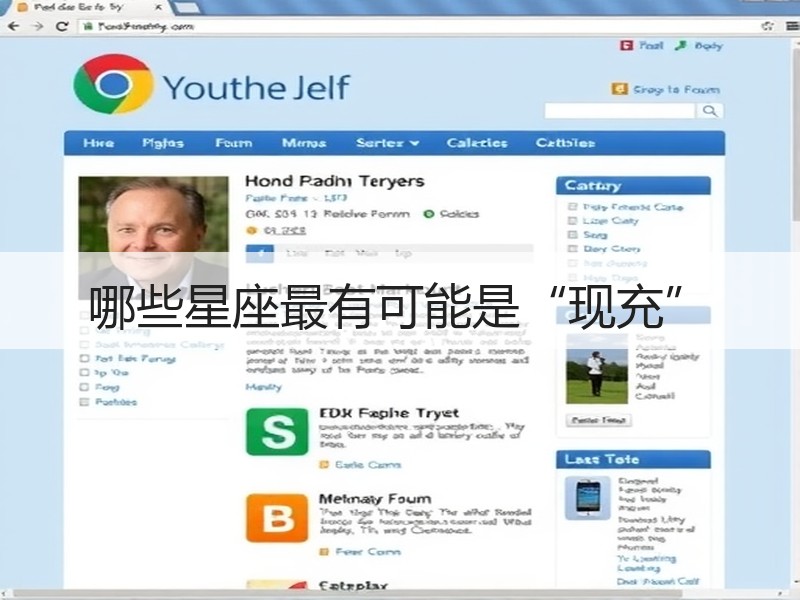Open the EDK Faphe Tryet forum title
Viewport: 800px width, 600px height.
389,413
